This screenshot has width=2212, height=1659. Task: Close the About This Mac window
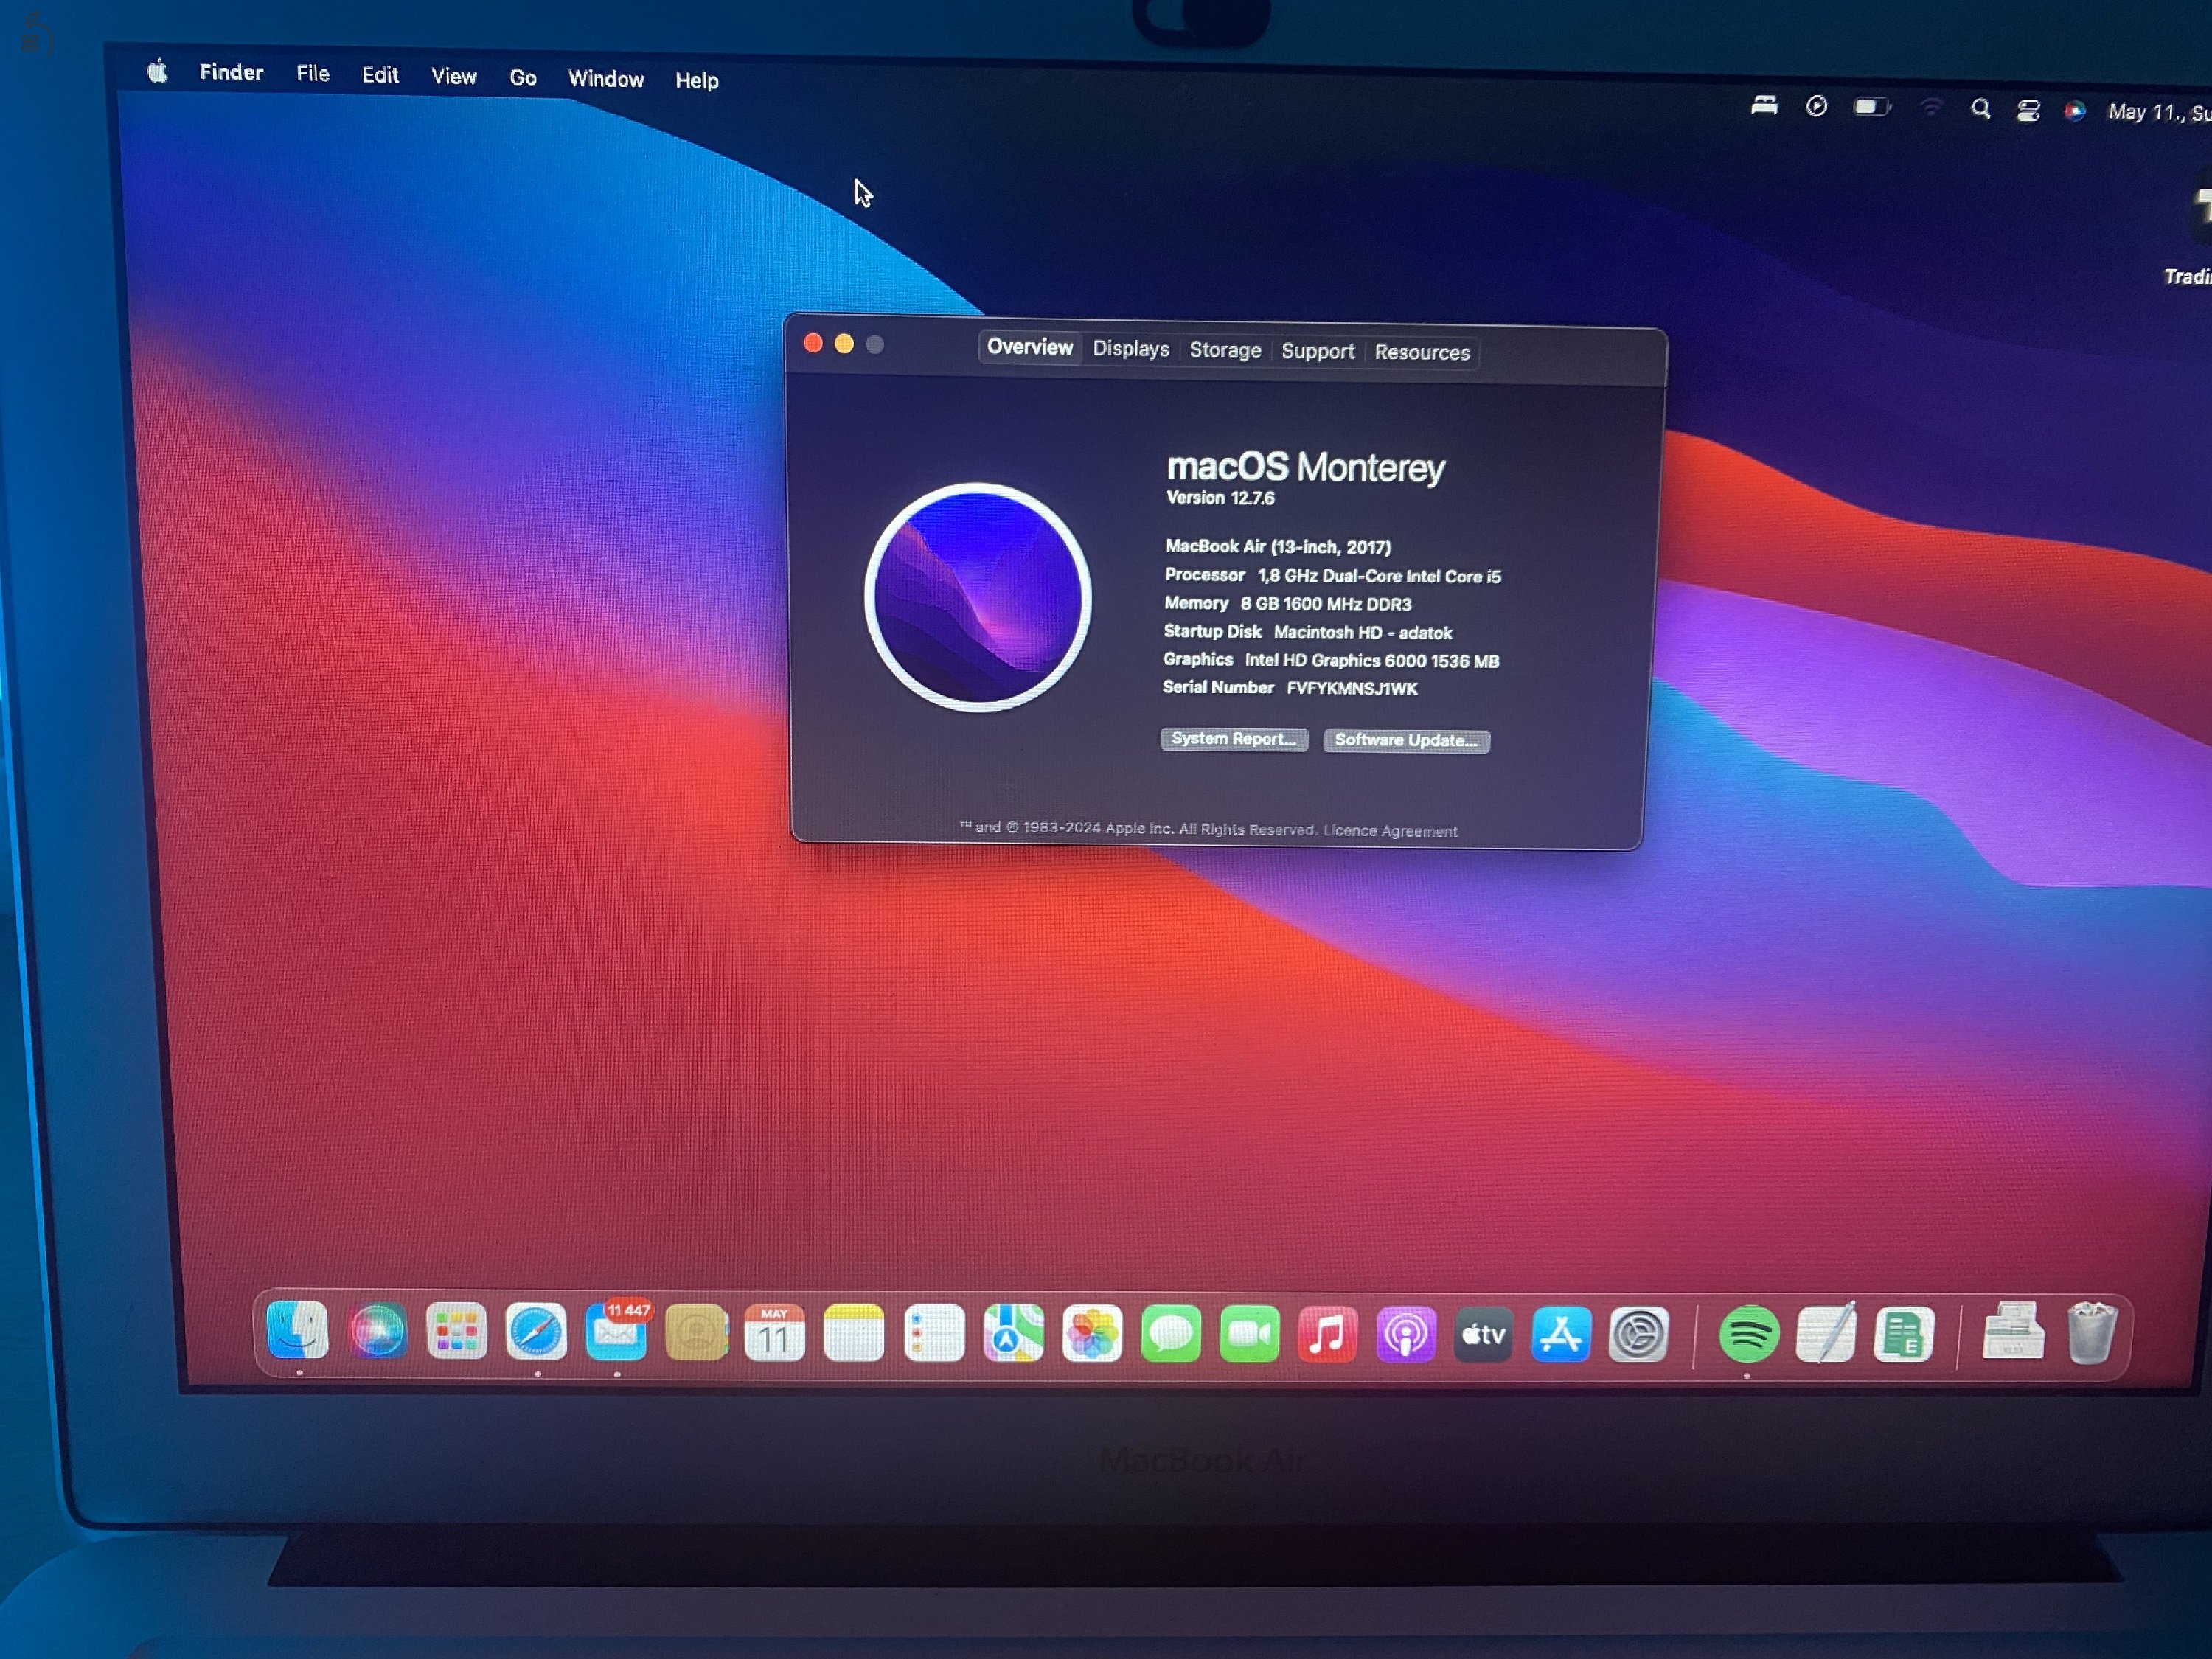pyautogui.click(x=813, y=343)
